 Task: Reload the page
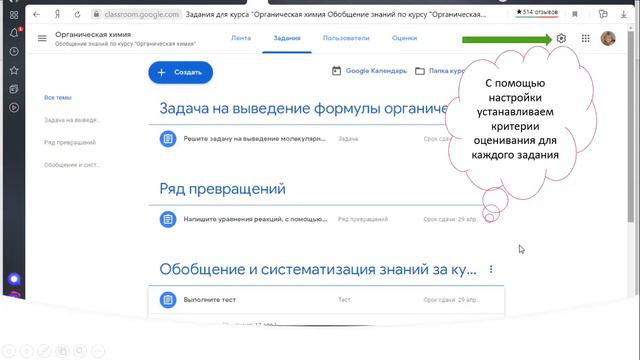point(77,14)
